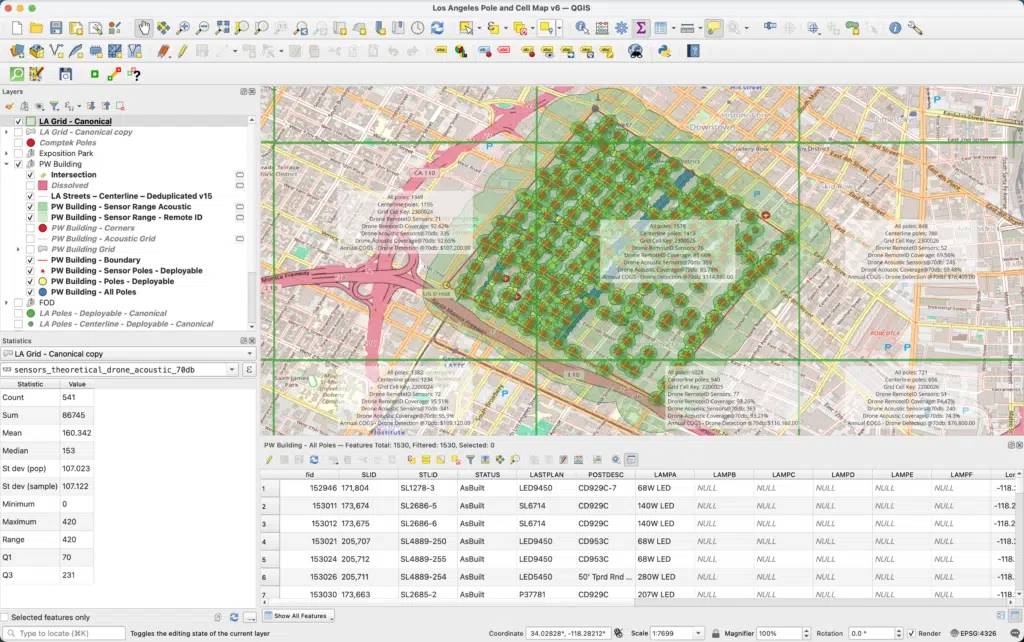Toggle the Render checkbox in status bar
Screen dimensions: 1024x642
tap(913, 631)
